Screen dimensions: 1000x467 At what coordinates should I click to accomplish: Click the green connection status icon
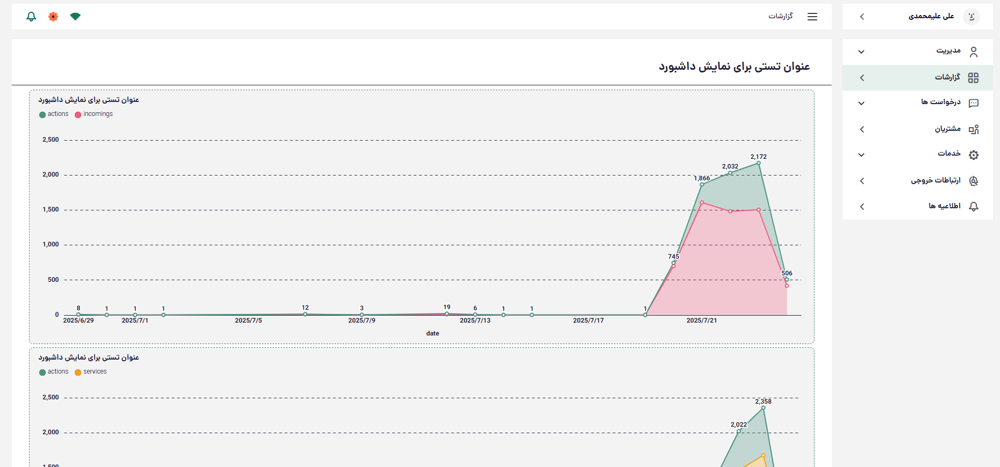pos(75,17)
